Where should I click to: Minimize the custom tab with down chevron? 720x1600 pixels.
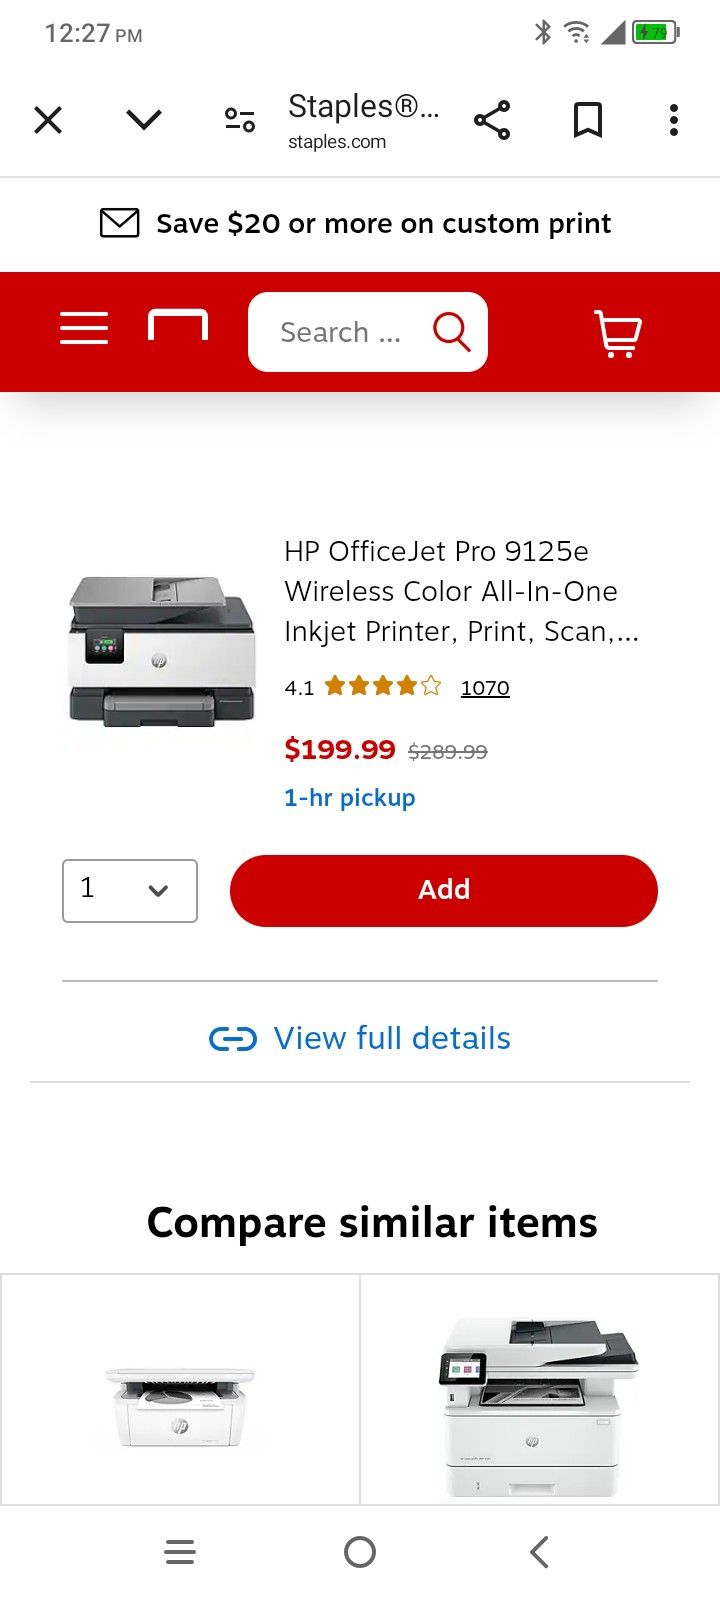[144, 120]
